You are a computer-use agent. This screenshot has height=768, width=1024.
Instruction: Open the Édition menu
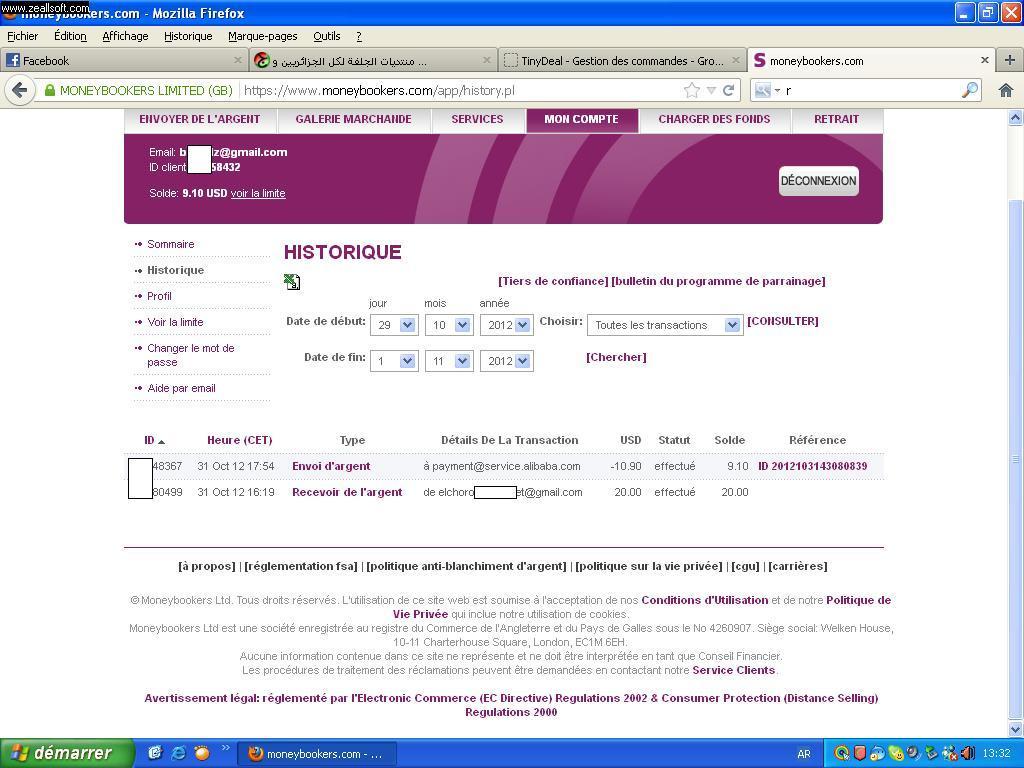(71, 36)
